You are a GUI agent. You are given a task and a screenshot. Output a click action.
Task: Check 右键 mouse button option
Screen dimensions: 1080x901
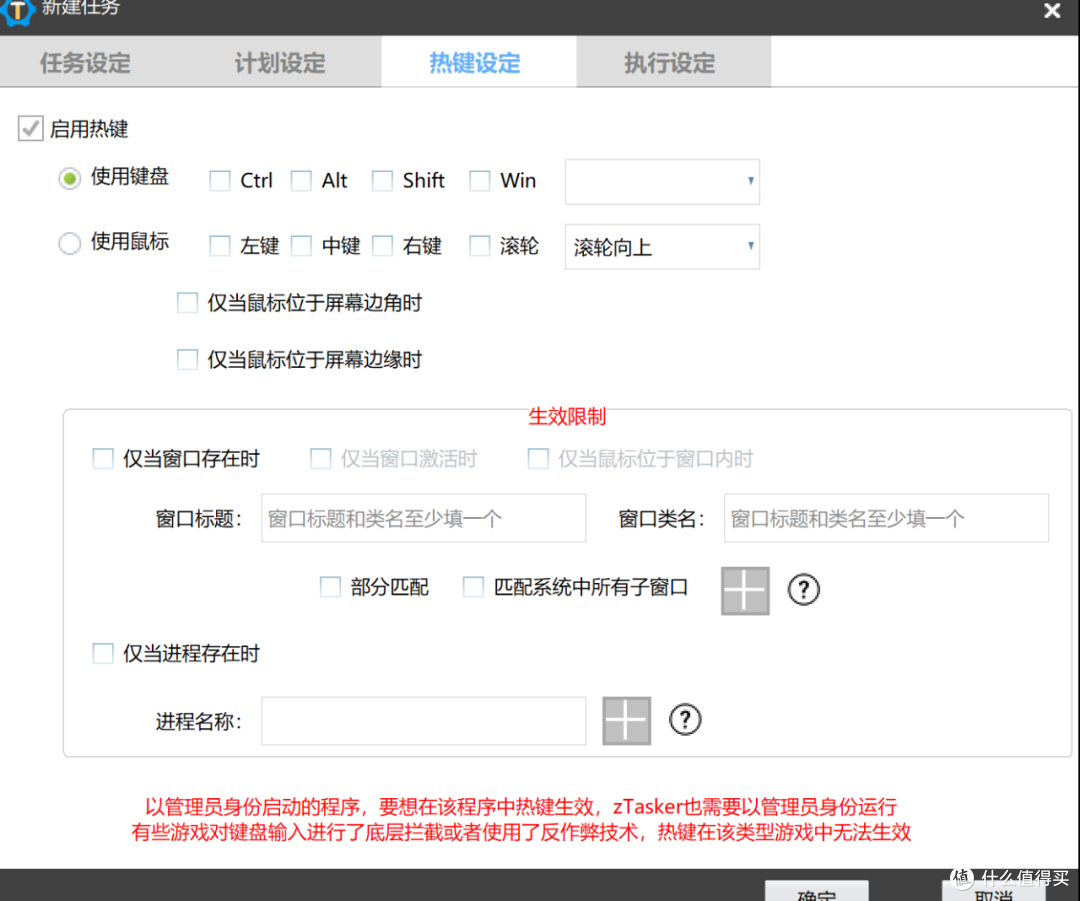[382, 245]
